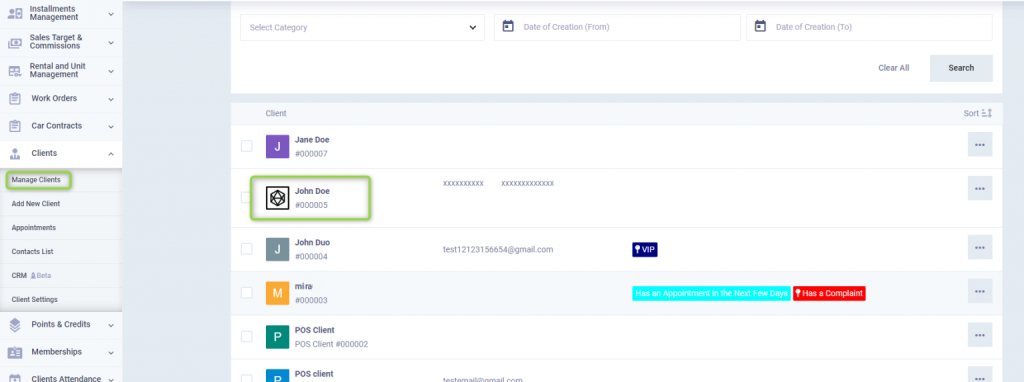Open the three-dot menu for John Duo
This screenshot has width=1024, height=382.
(980, 247)
